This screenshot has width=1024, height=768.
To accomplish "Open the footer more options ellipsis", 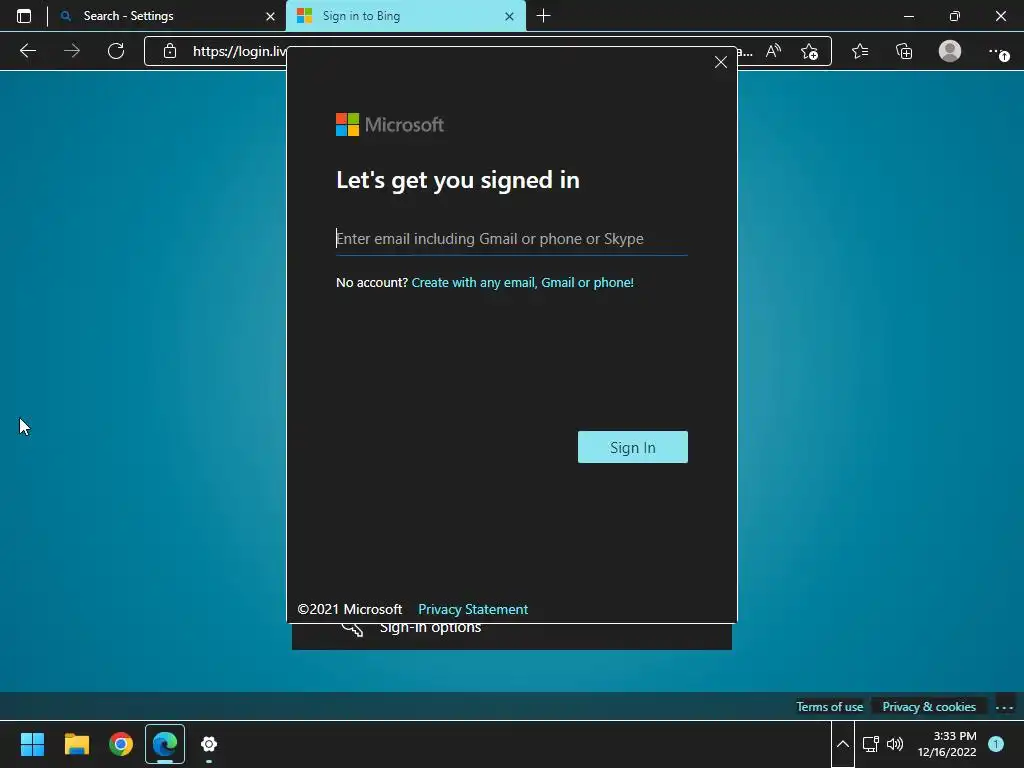I will (x=1004, y=707).
